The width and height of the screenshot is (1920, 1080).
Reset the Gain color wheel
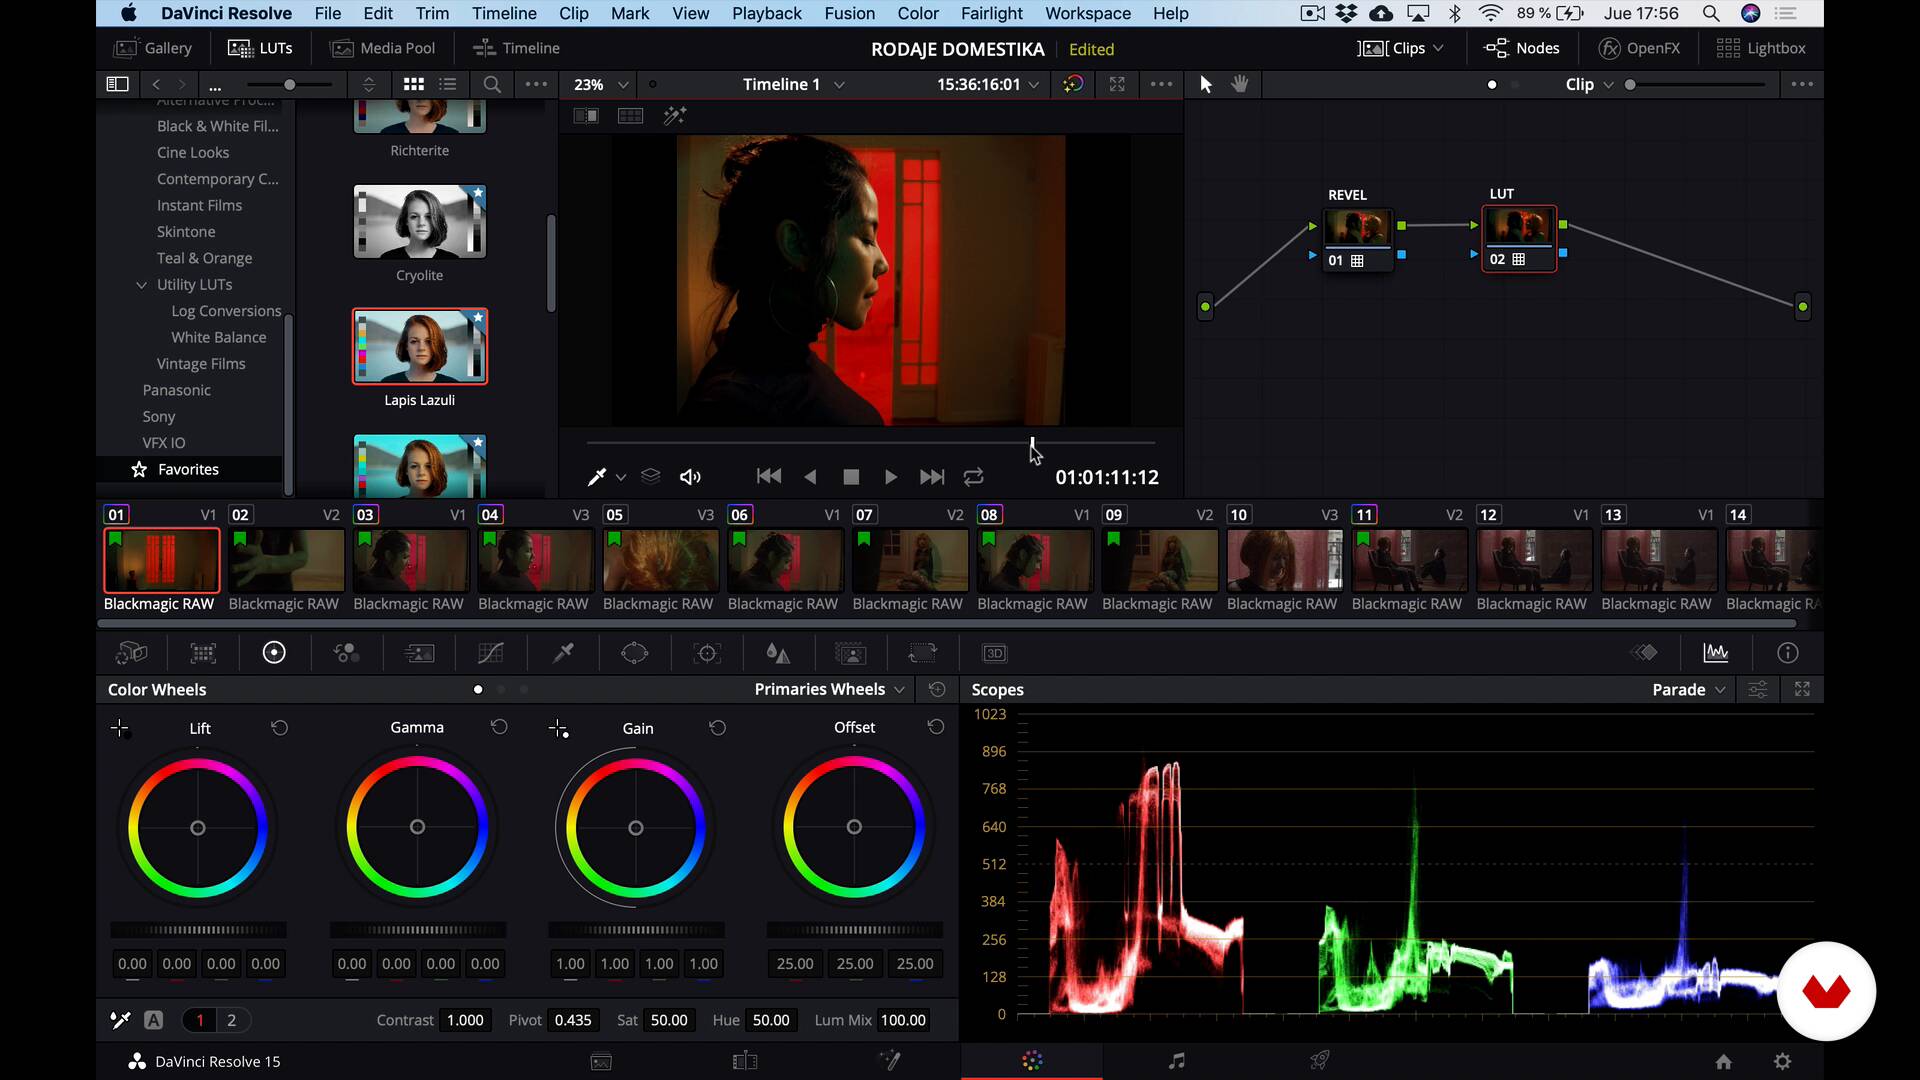(718, 728)
